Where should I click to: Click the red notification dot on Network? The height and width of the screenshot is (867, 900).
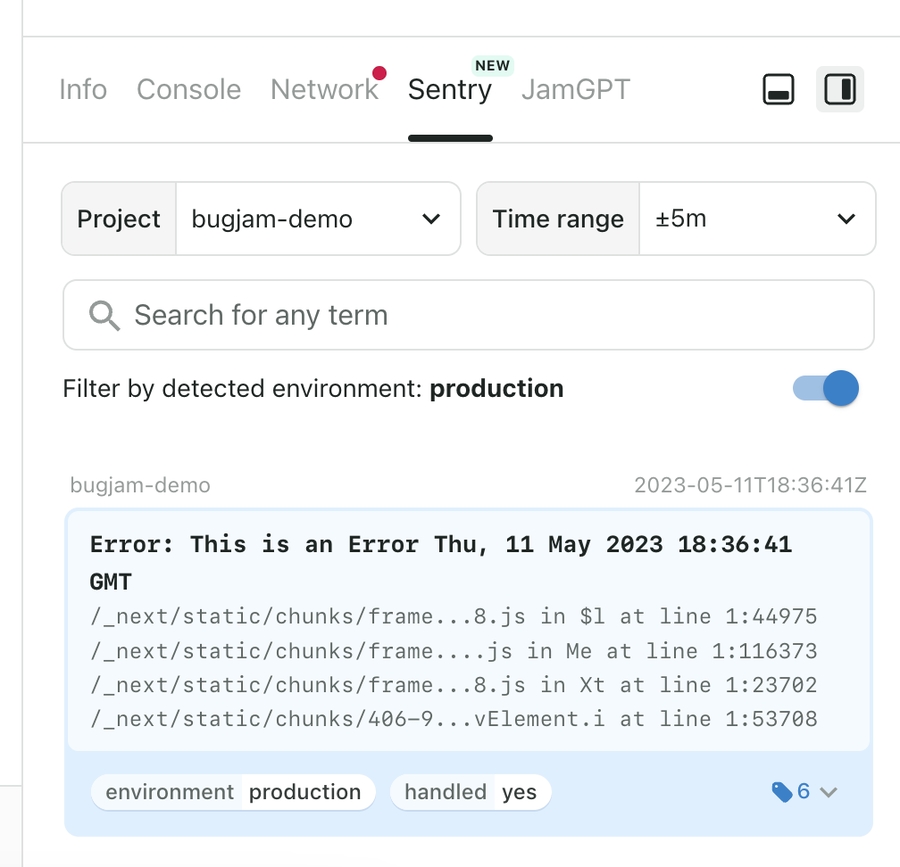[379, 73]
